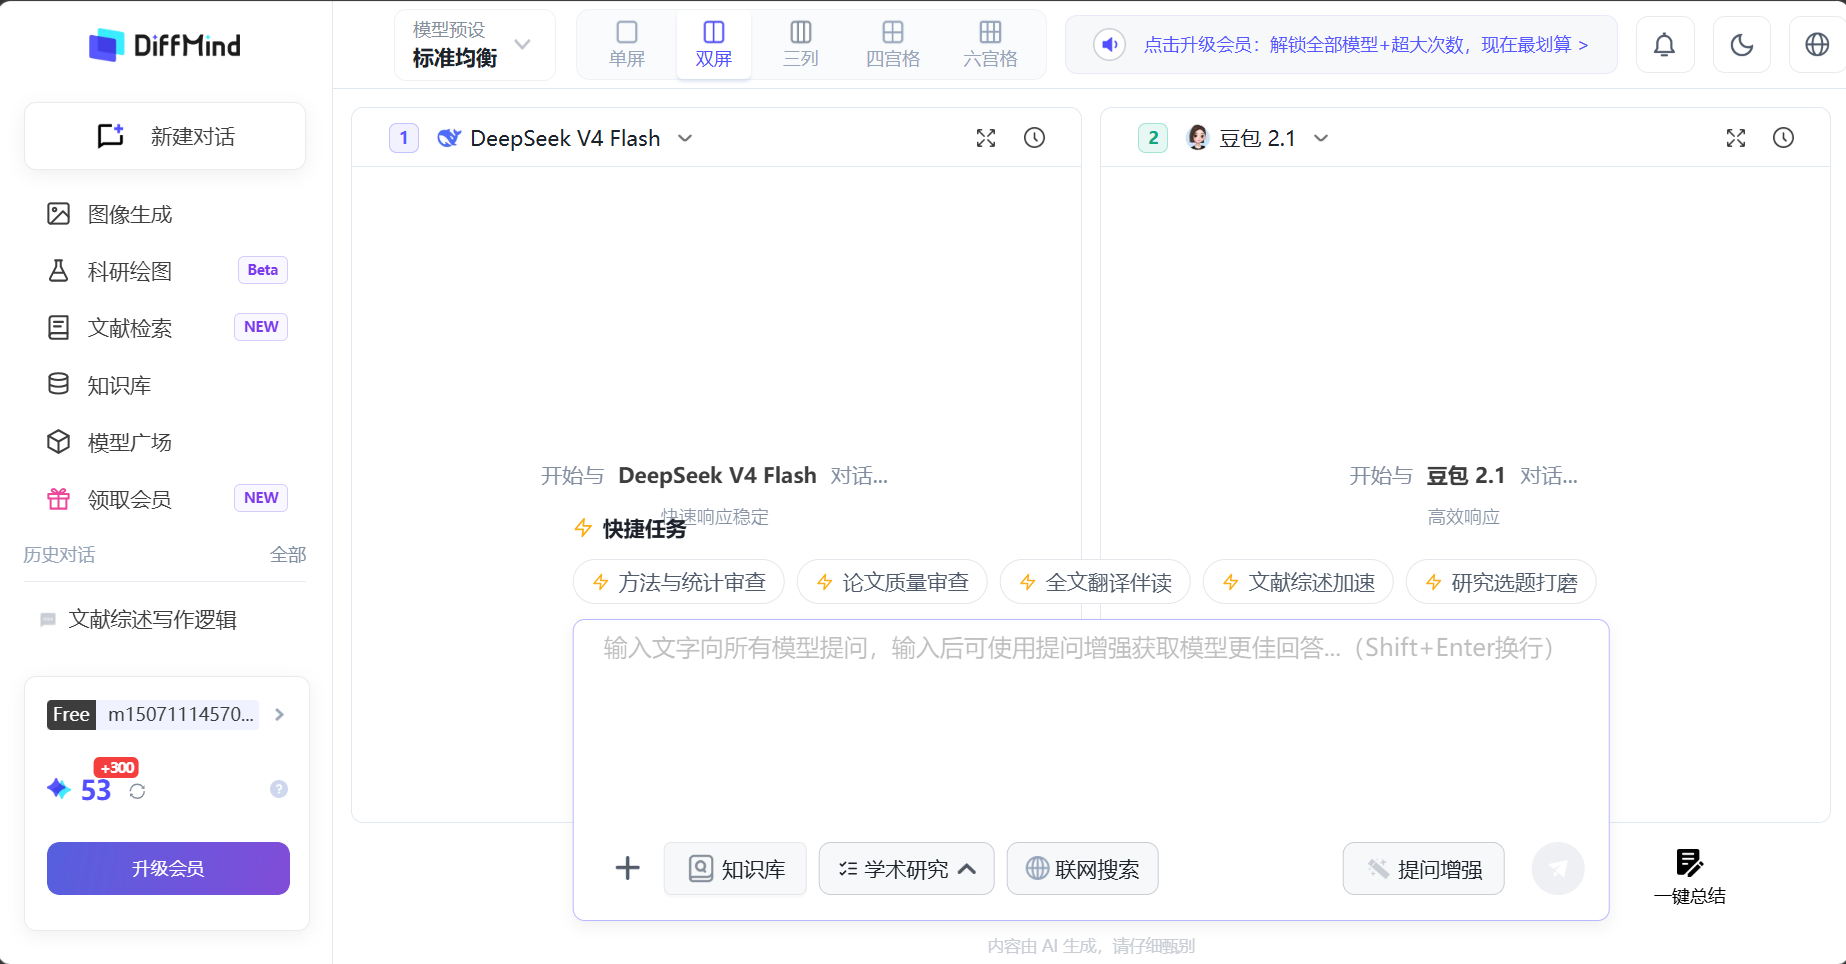Toggle 联网搜索 web search
Image resolution: width=1846 pixels, height=964 pixels.
coord(1083,869)
